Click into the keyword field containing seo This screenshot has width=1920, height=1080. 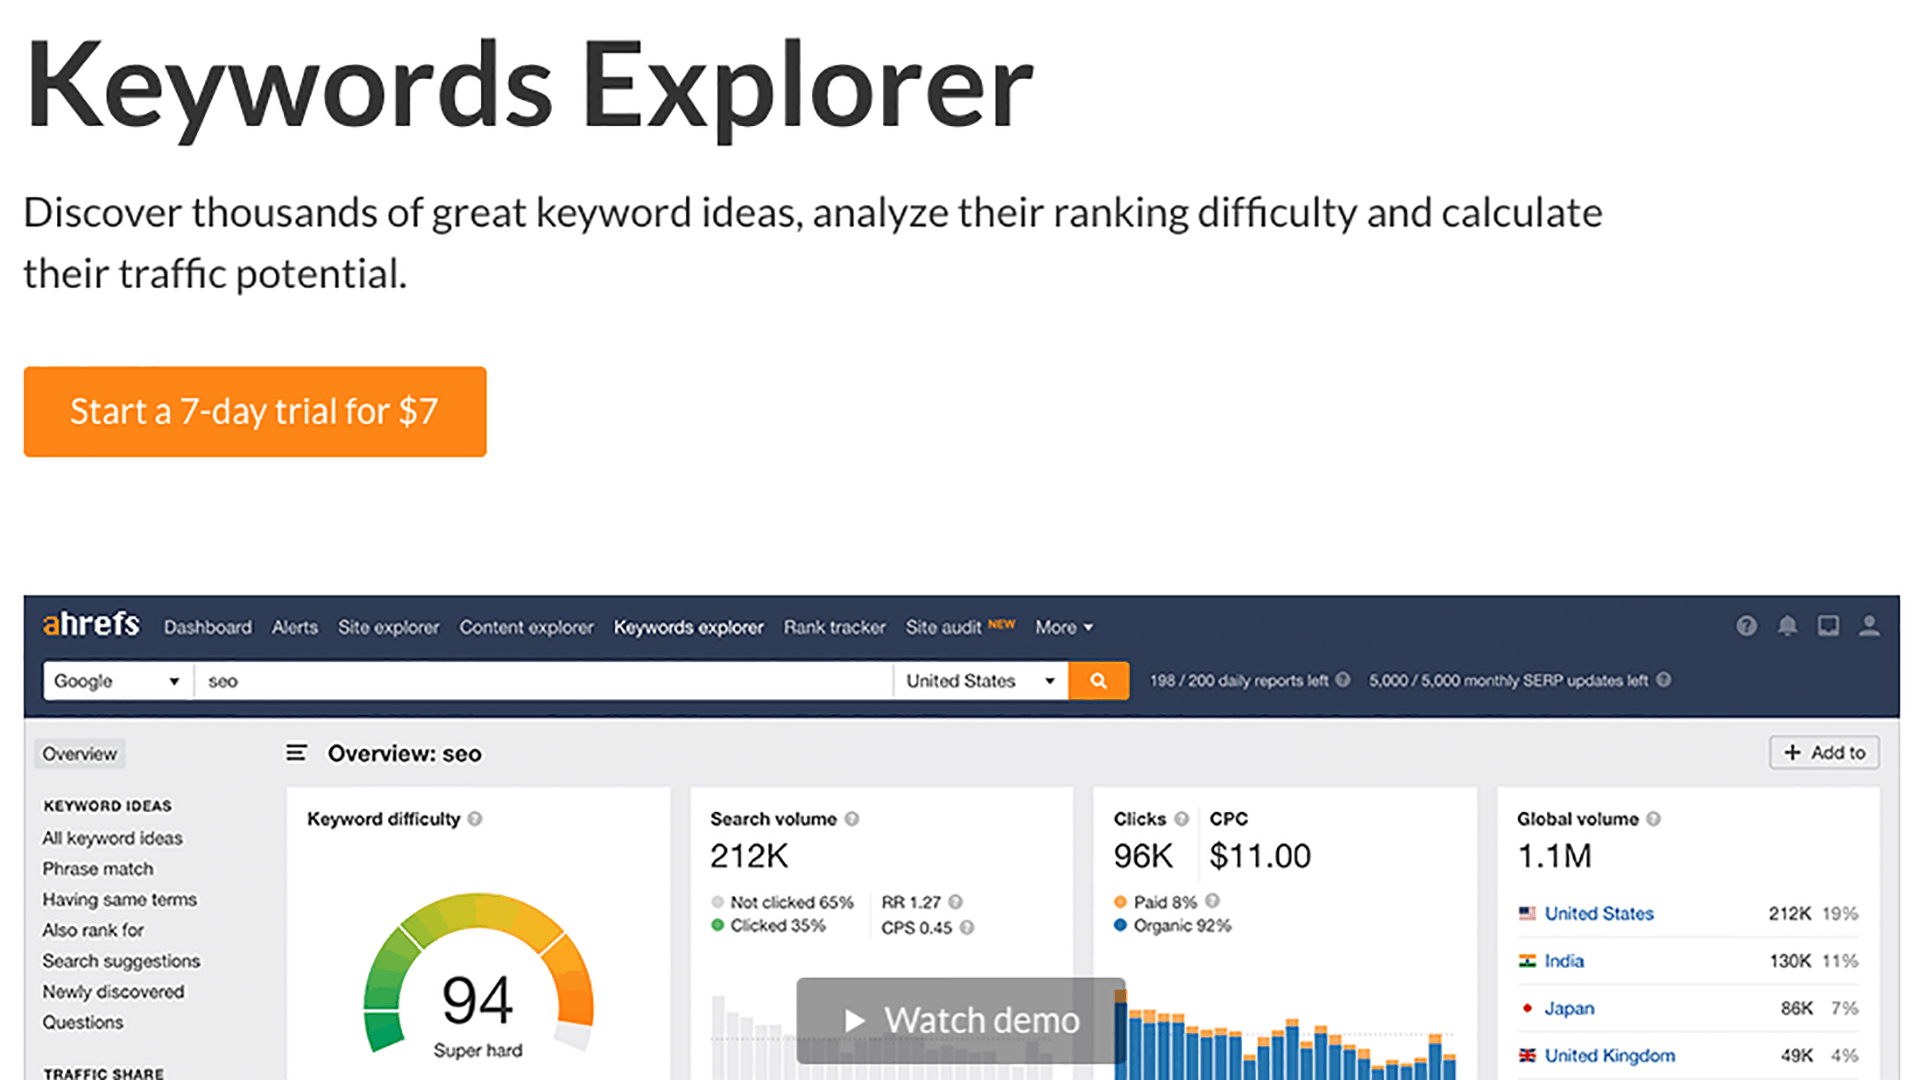543,681
